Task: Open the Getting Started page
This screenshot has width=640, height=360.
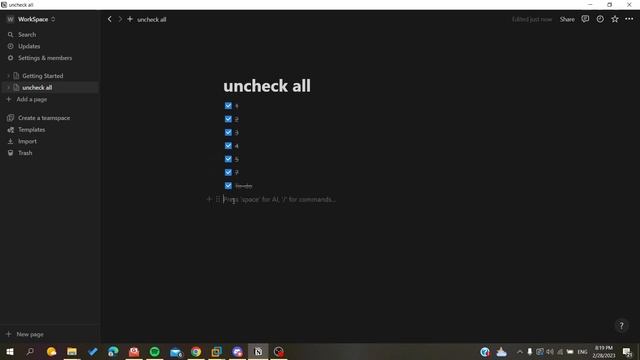Action: click(x=42, y=76)
